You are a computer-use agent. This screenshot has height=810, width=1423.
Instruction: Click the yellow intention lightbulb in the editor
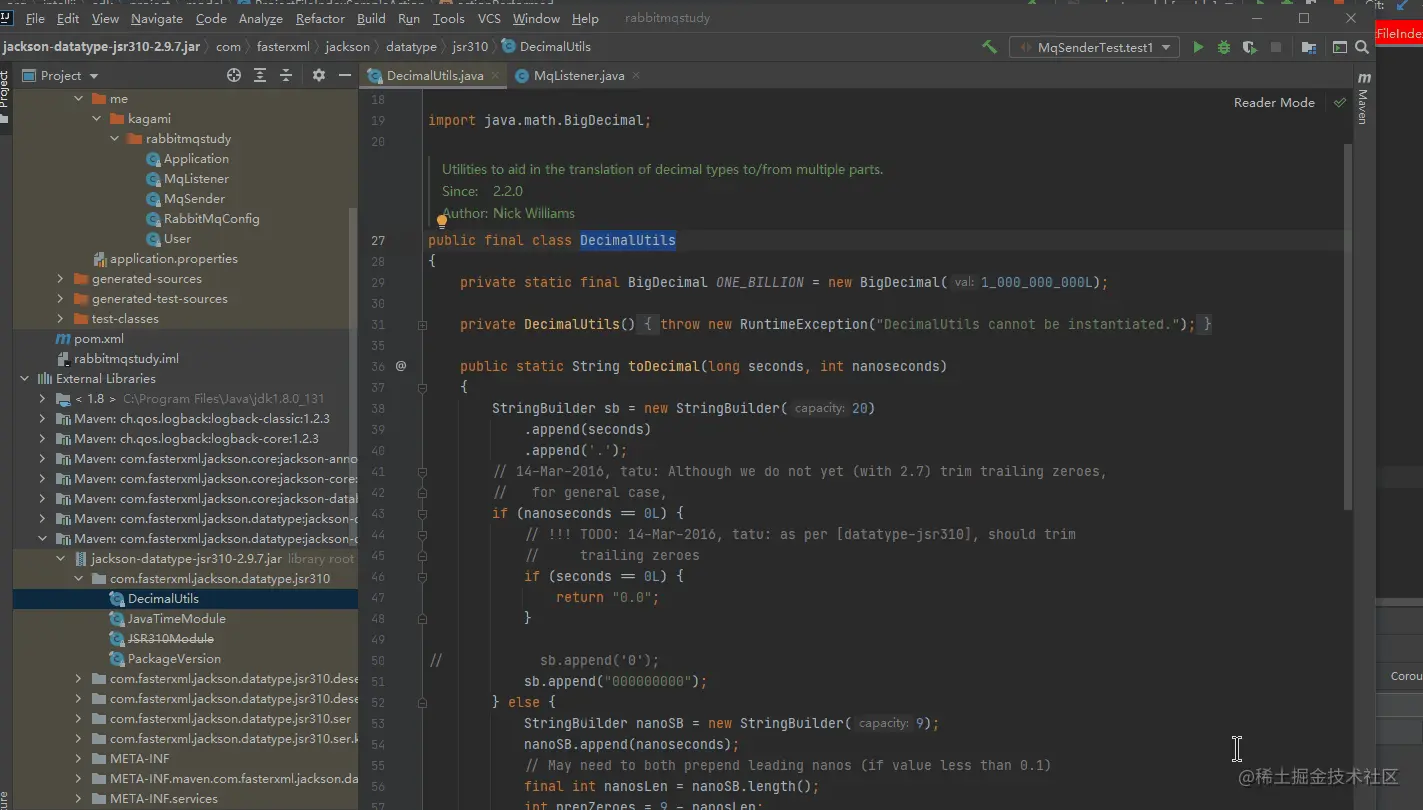click(x=441, y=222)
